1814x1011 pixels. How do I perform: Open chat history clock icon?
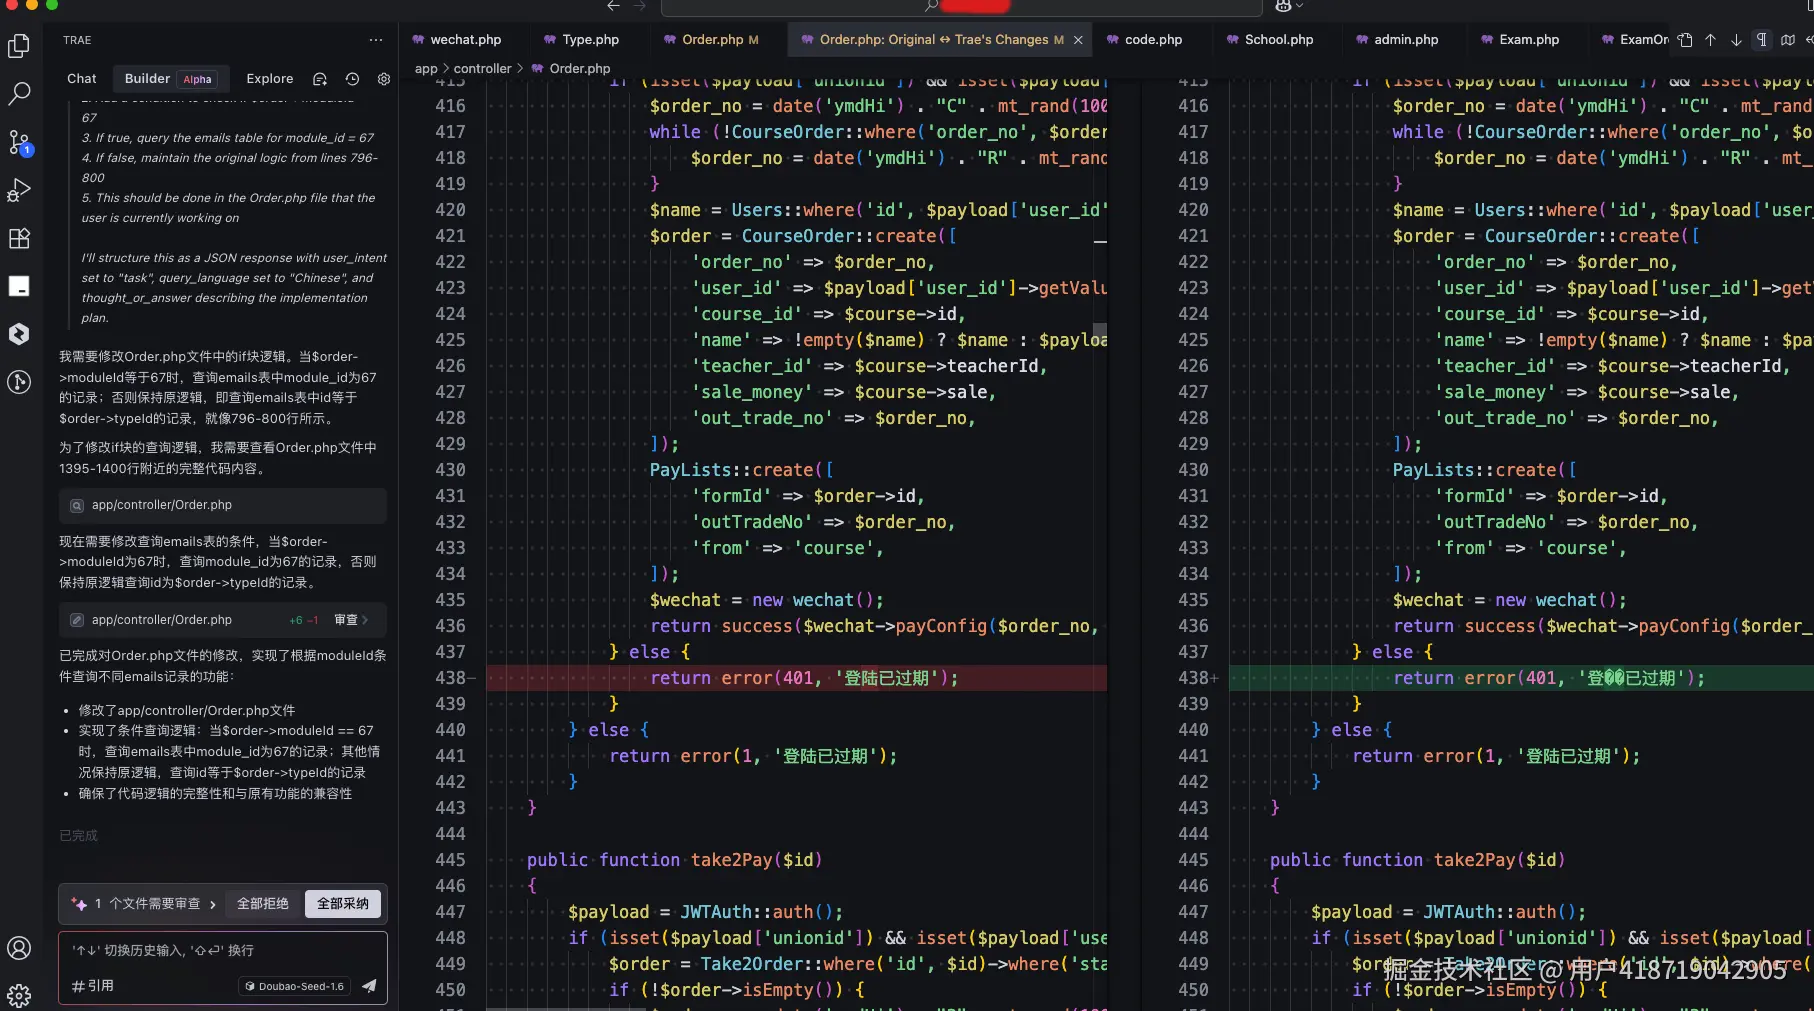[352, 79]
